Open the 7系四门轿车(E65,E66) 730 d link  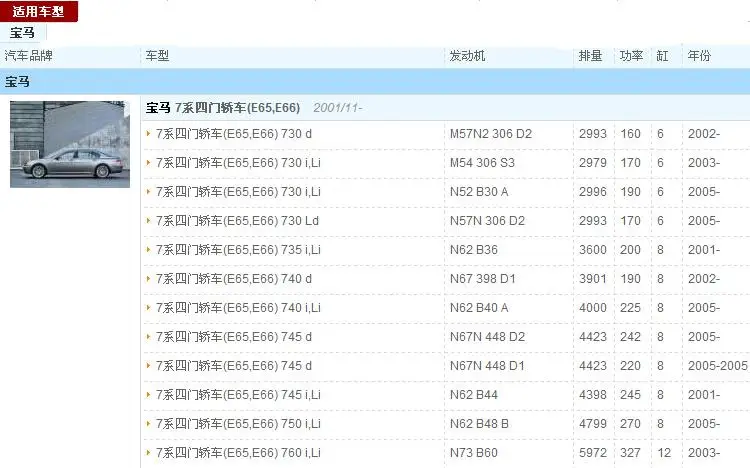pos(234,134)
